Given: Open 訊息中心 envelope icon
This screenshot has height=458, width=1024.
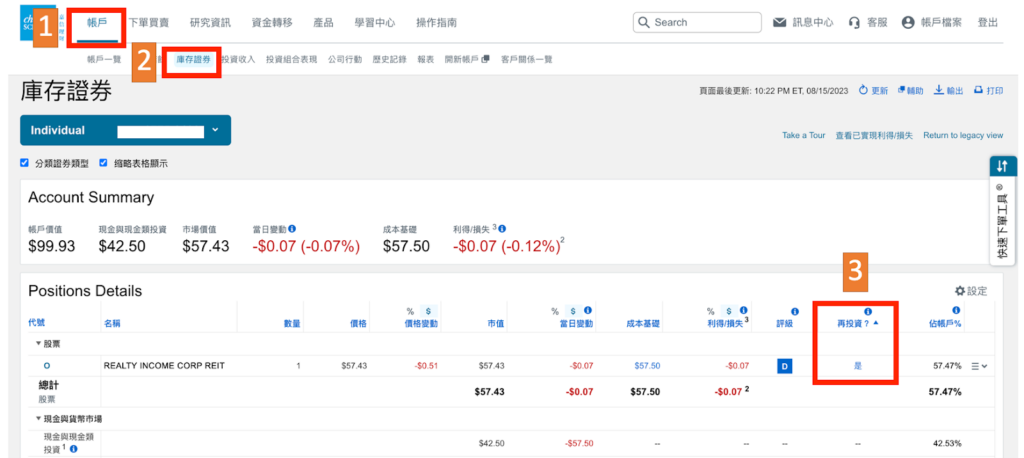Looking at the screenshot, I should 779,22.
